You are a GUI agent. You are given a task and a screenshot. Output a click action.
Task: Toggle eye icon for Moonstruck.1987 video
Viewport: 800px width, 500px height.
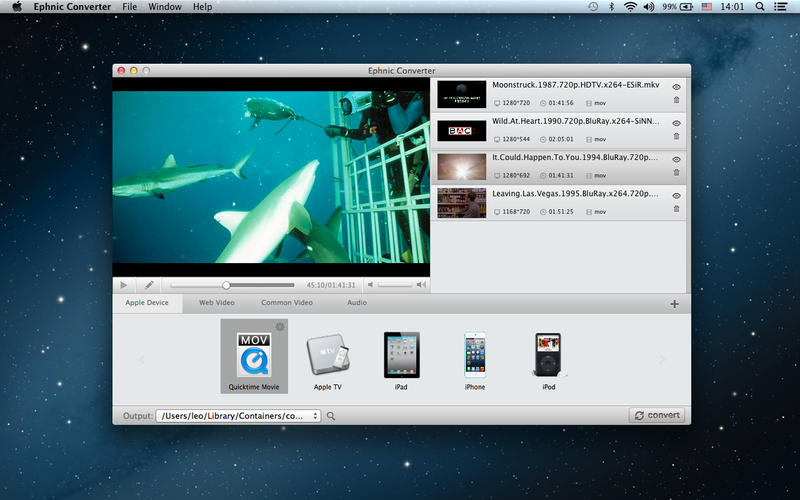click(676, 87)
